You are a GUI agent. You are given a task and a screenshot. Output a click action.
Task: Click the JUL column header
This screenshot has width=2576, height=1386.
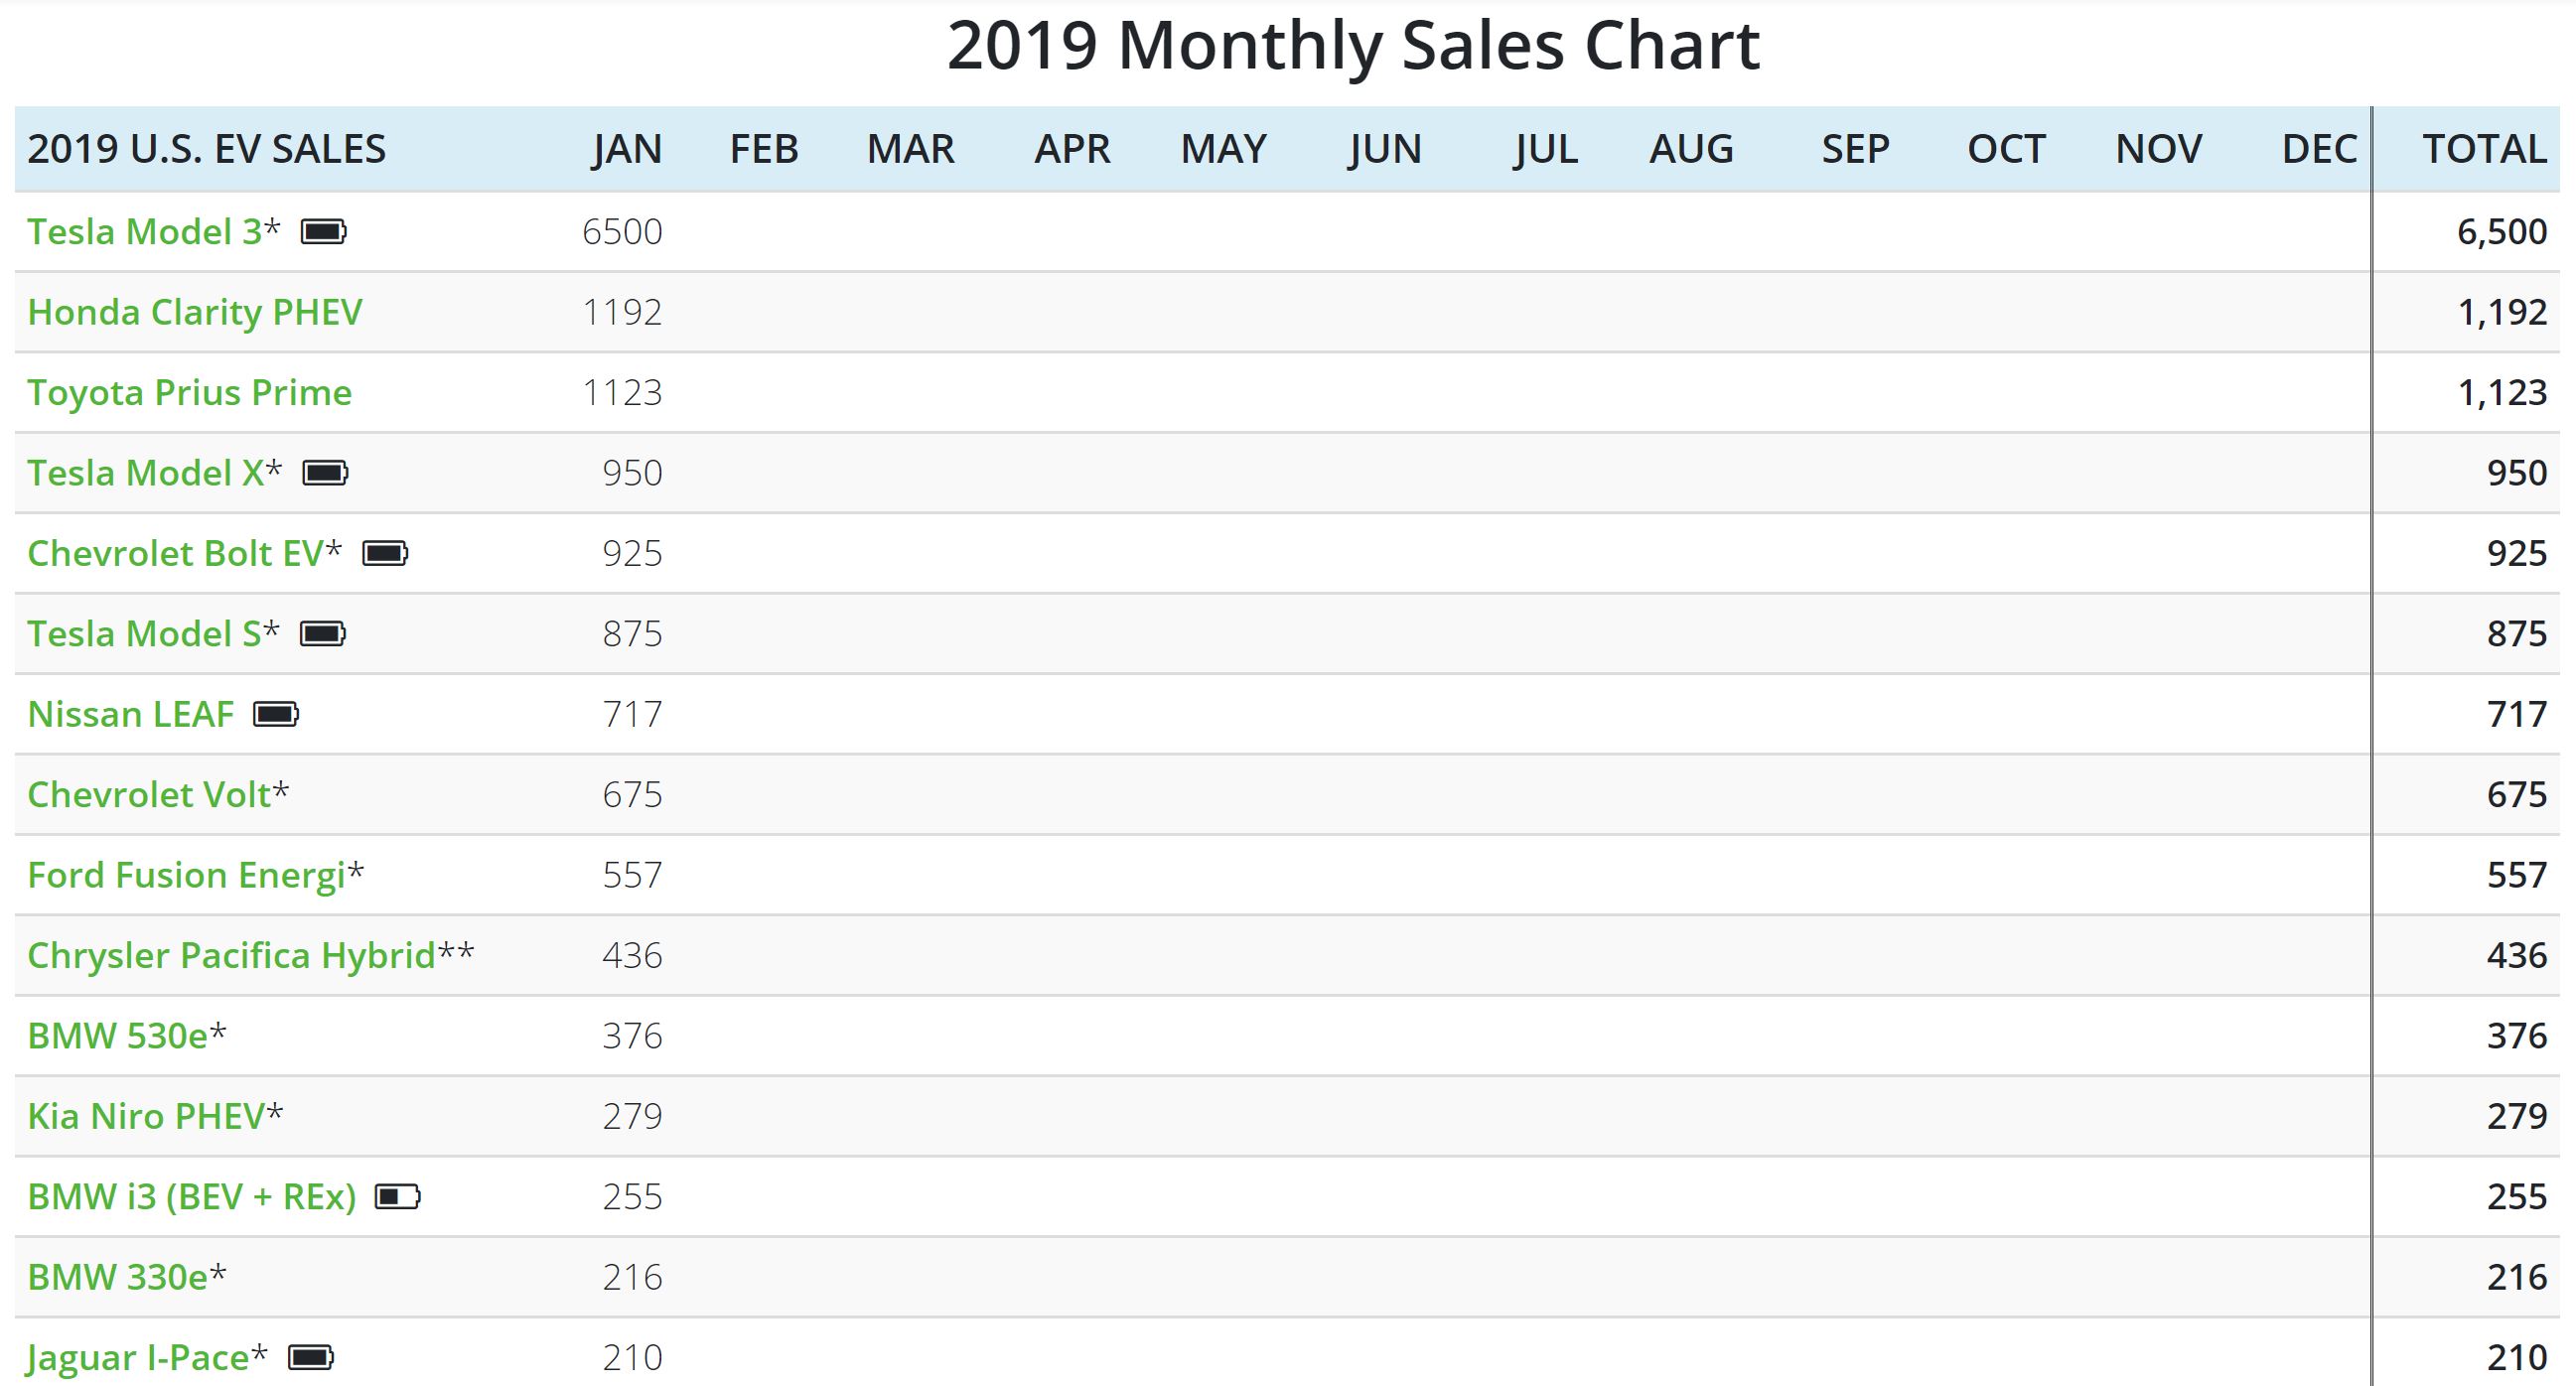[1545, 149]
